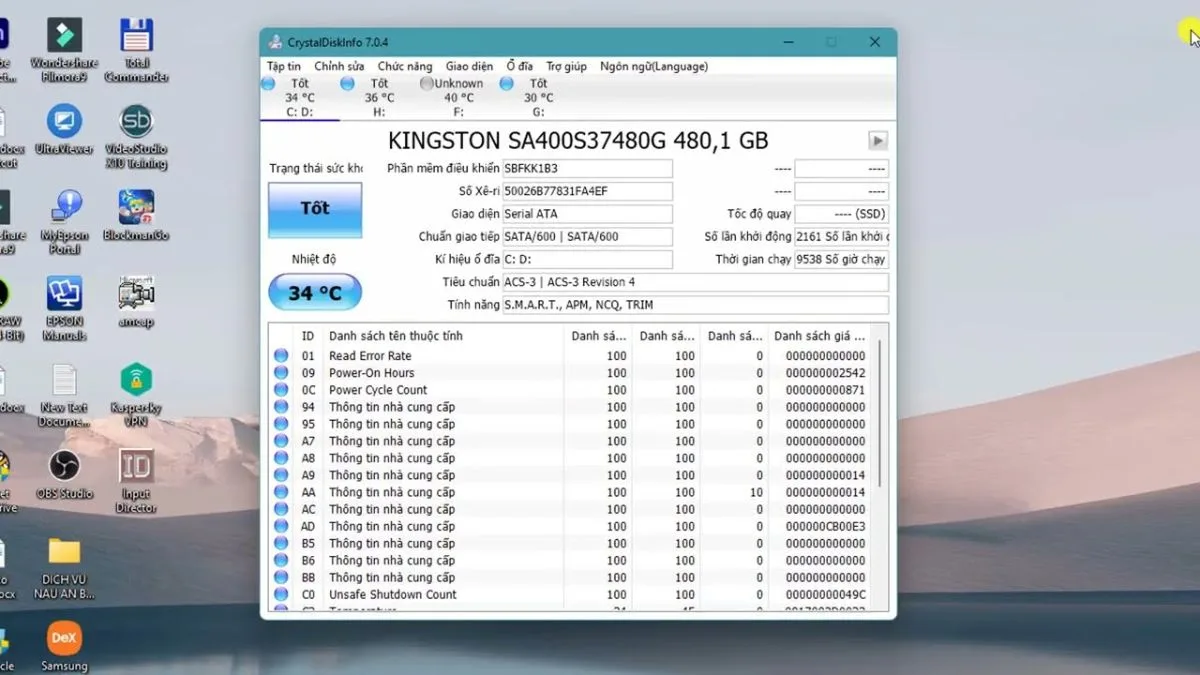
Task: Click the next disk arrow button
Action: click(x=878, y=141)
